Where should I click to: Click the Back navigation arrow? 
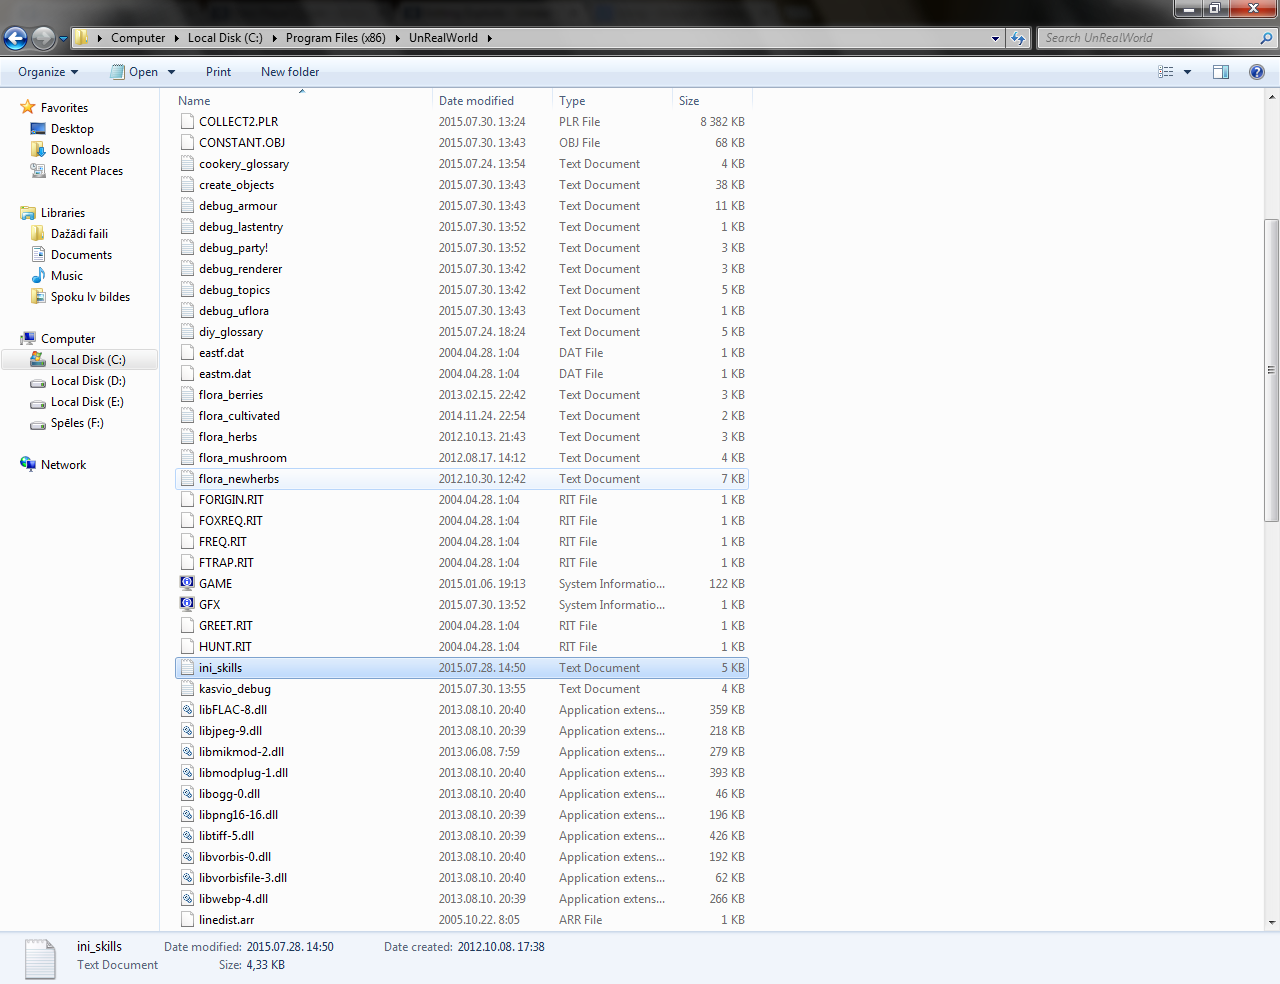point(16,38)
